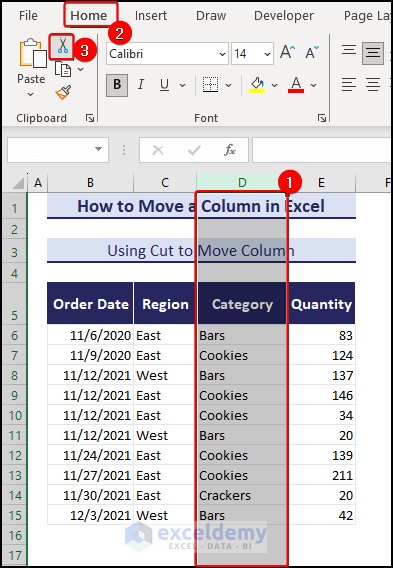This screenshot has width=393, height=568.
Task: Select column B header
Action: pos(90,183)
